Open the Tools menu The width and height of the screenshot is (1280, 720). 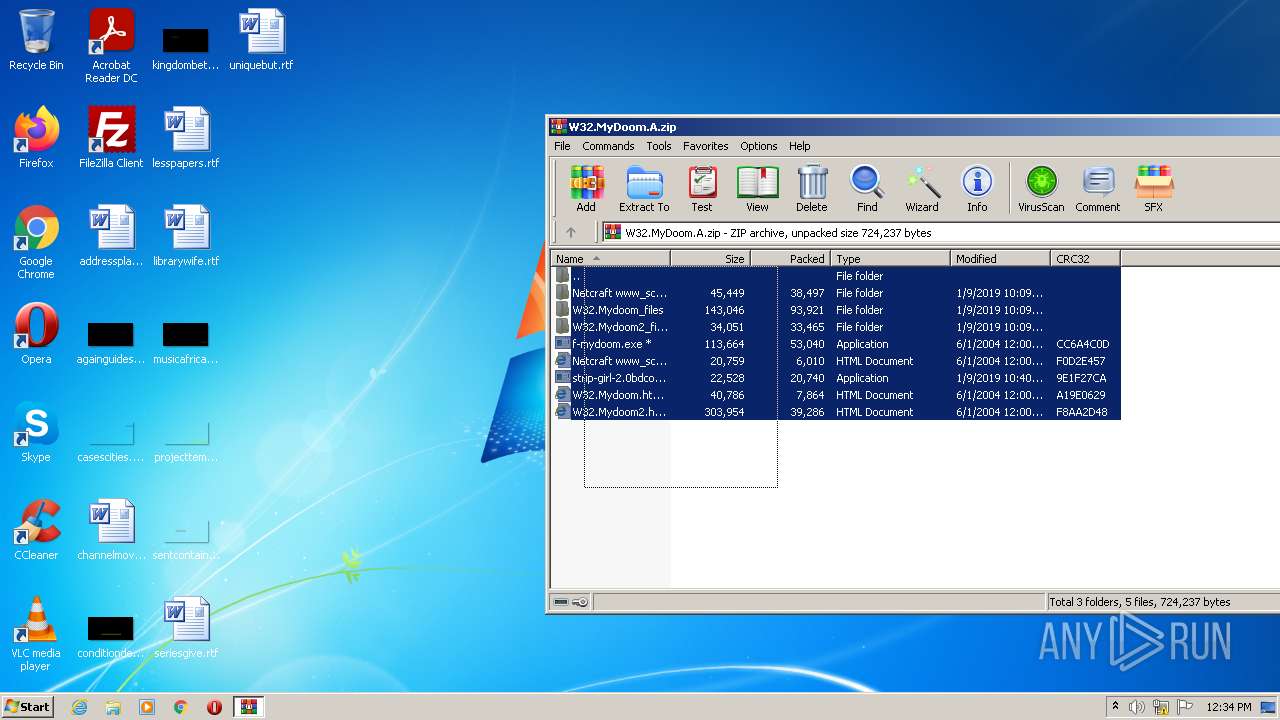tap(659, 146)
